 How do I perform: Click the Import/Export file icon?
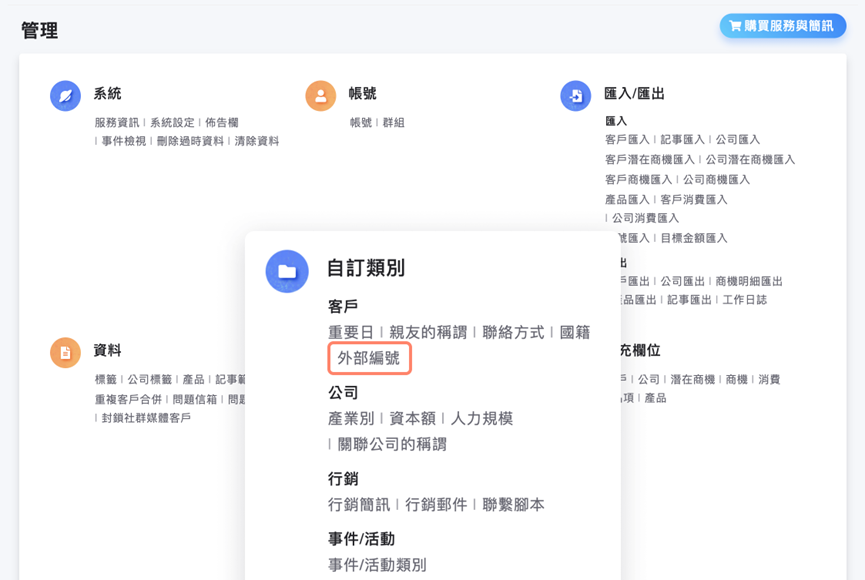(575, 96)
